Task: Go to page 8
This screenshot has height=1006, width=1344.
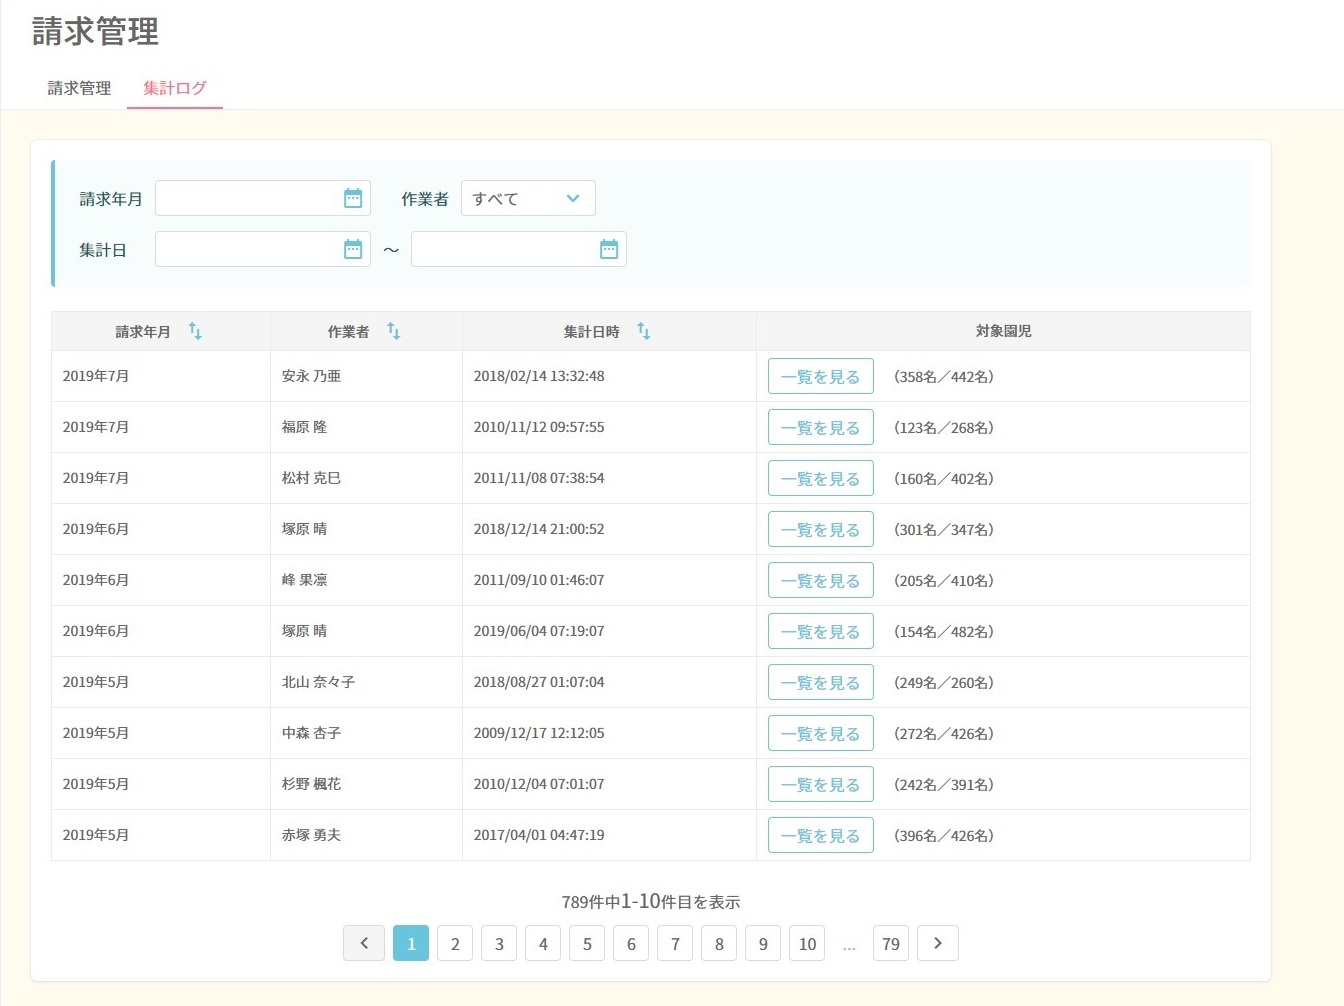Action: coord(719,943)
